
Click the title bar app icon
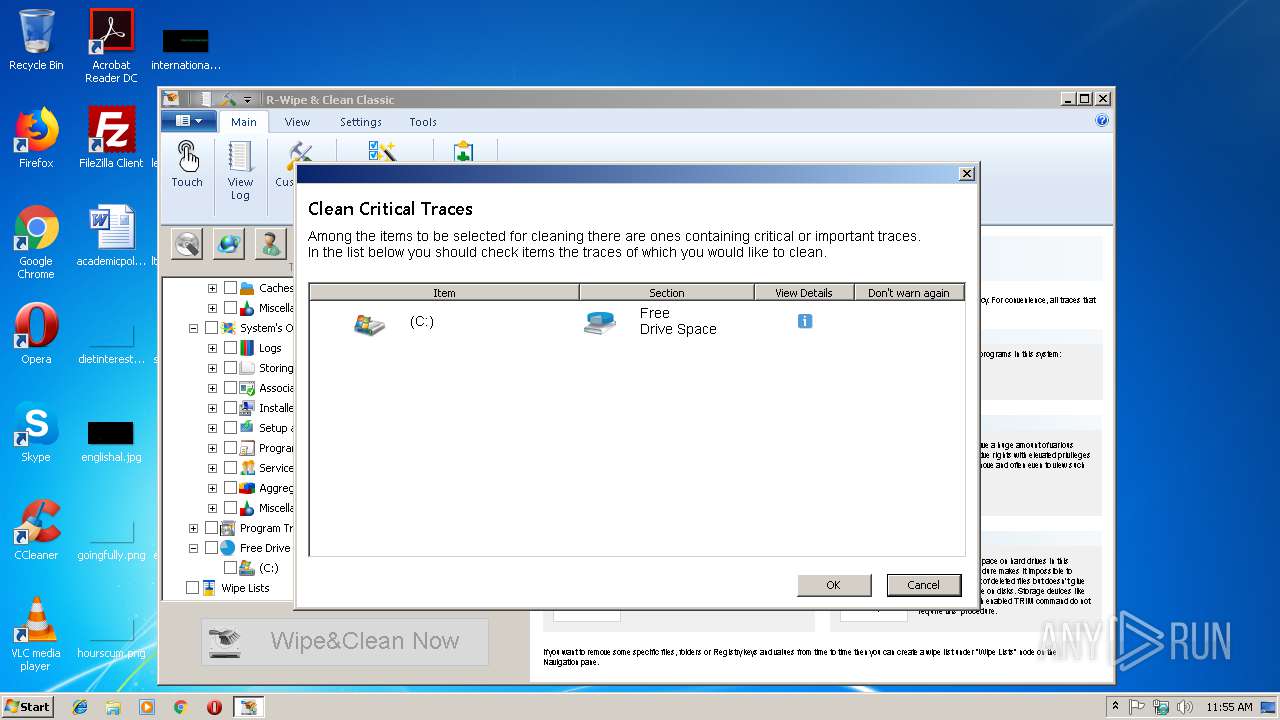171,99
